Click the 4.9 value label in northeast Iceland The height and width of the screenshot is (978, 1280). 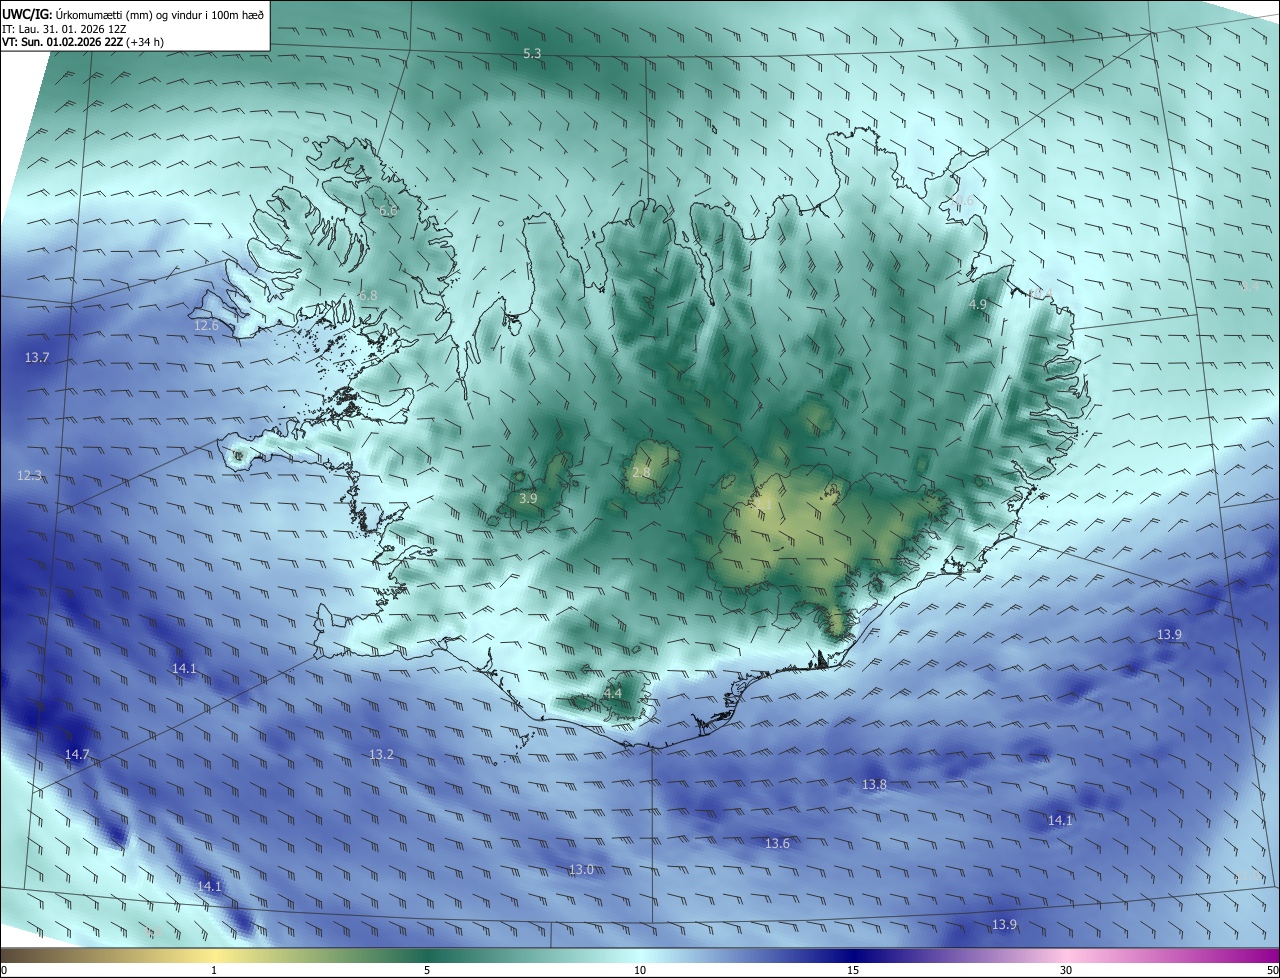(978, 304)
